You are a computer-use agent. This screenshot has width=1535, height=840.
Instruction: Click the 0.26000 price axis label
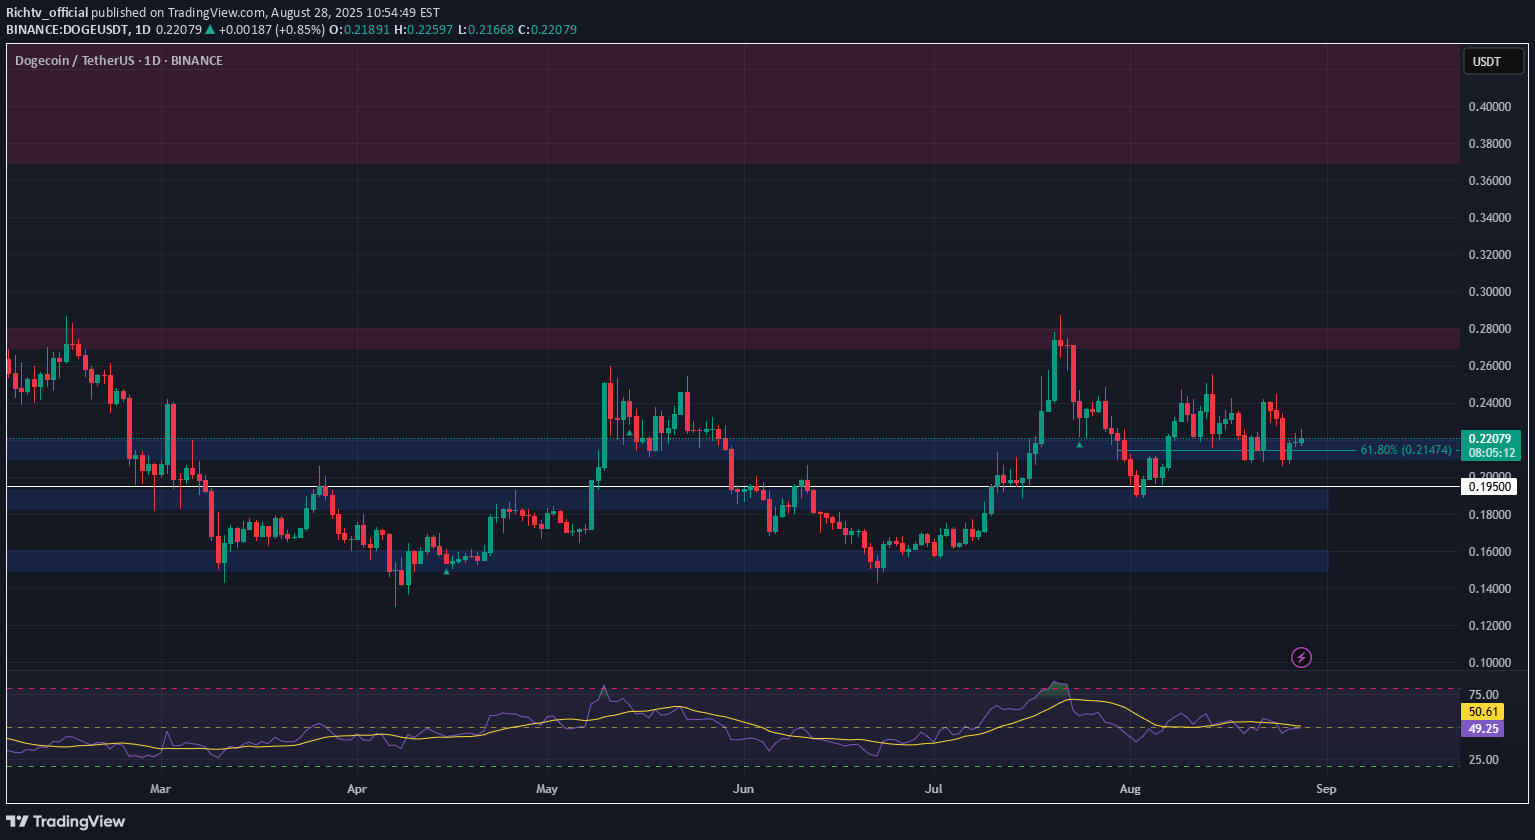tap(1490, 366)
